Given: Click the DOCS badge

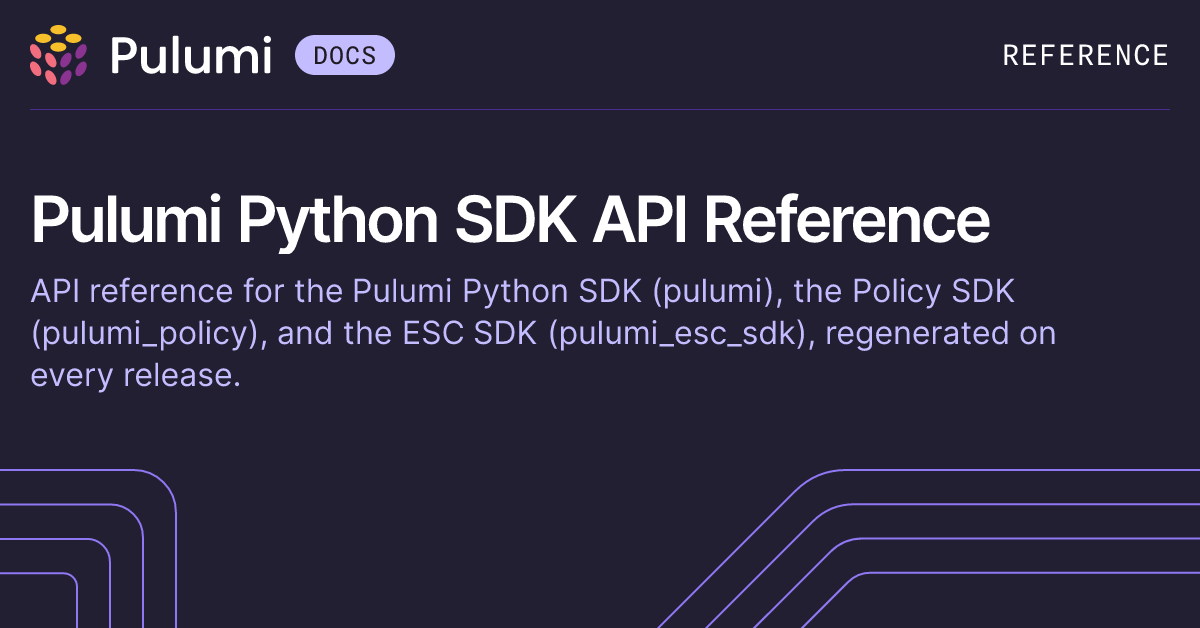Looking at the screenshot, I should [x=345, y=55].
